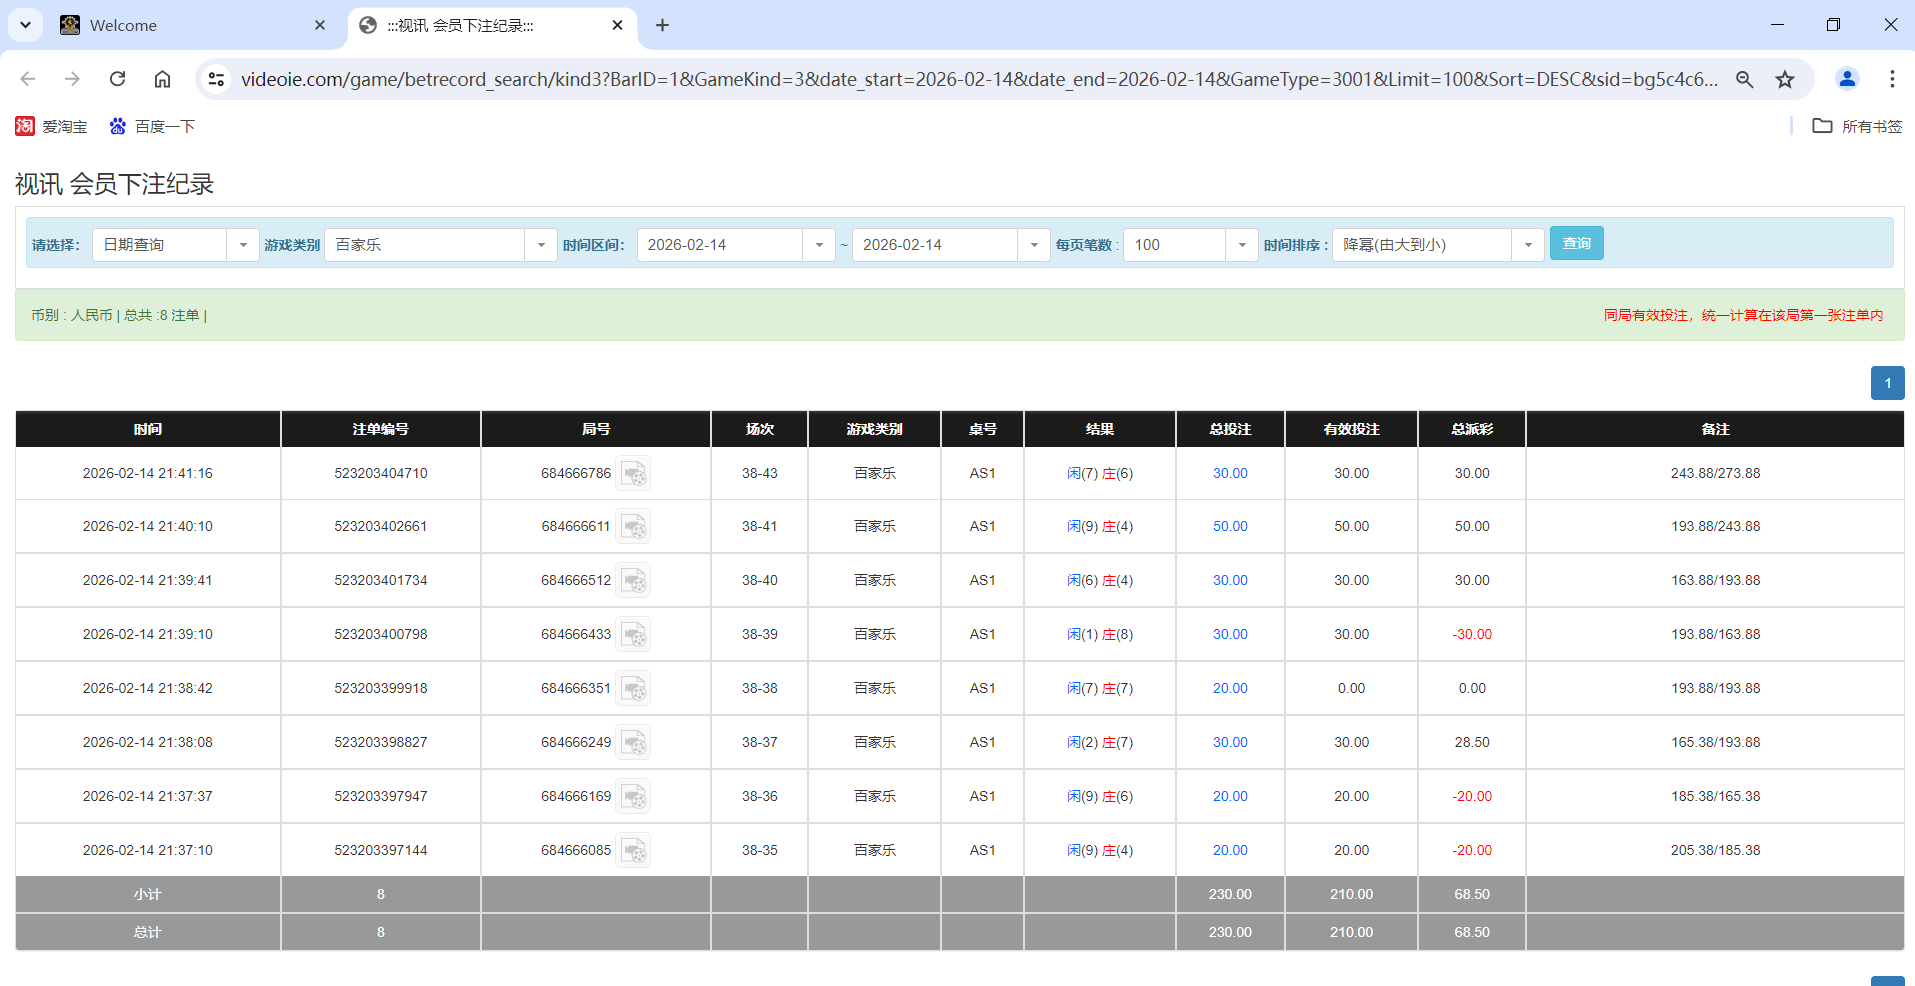Click the replay icon for game 684666085
This screenshot has height=986, width=1915.
[x=634, y=850]
